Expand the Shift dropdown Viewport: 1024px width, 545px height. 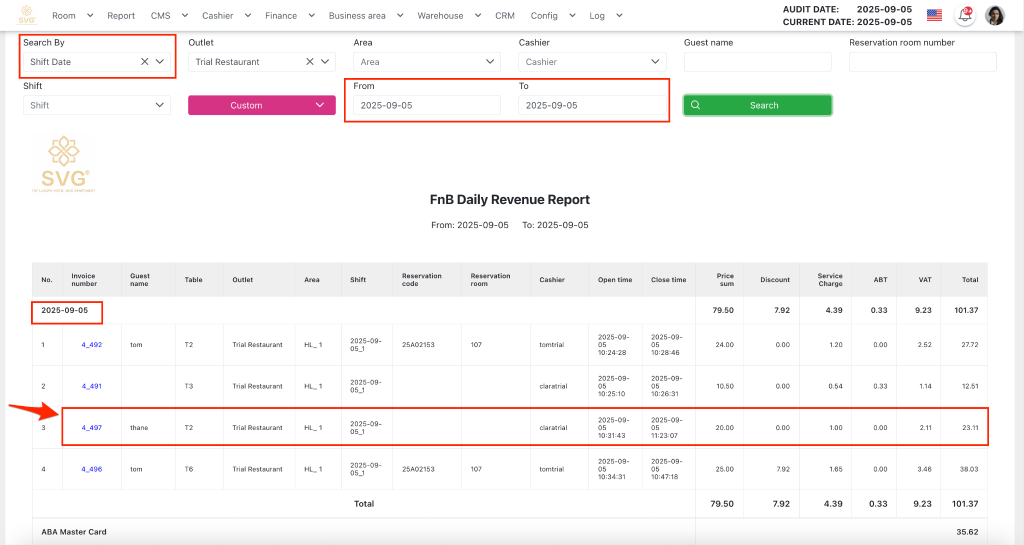point(96,105)
